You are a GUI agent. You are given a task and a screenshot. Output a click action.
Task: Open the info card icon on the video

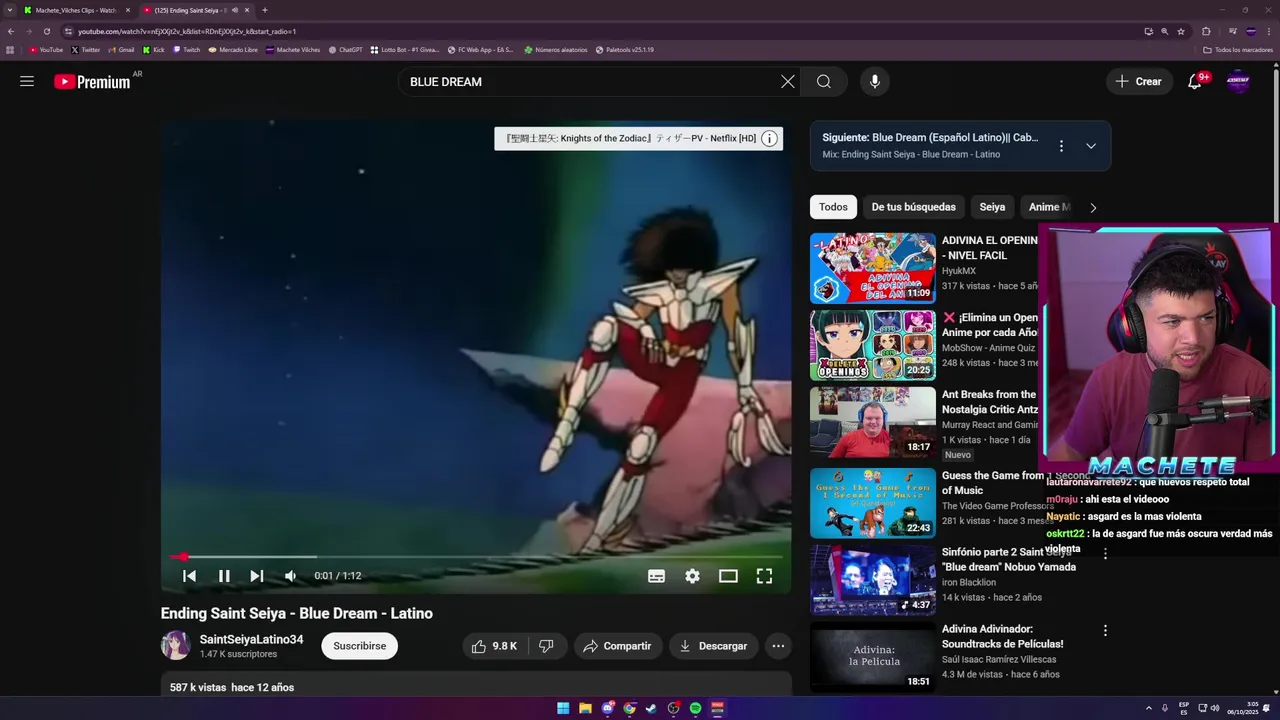[769, 139]
